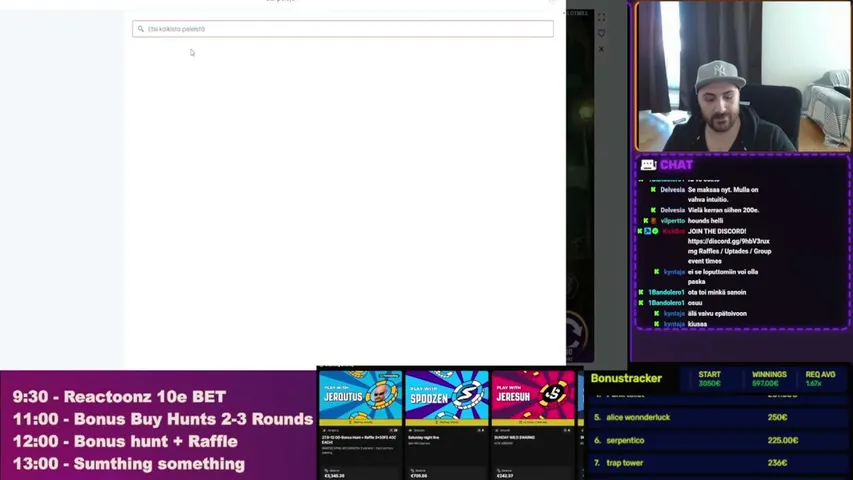This screenshot has height=480, width=853.
Task: Click the streamer webcam feed
Action: click(743, 76)
